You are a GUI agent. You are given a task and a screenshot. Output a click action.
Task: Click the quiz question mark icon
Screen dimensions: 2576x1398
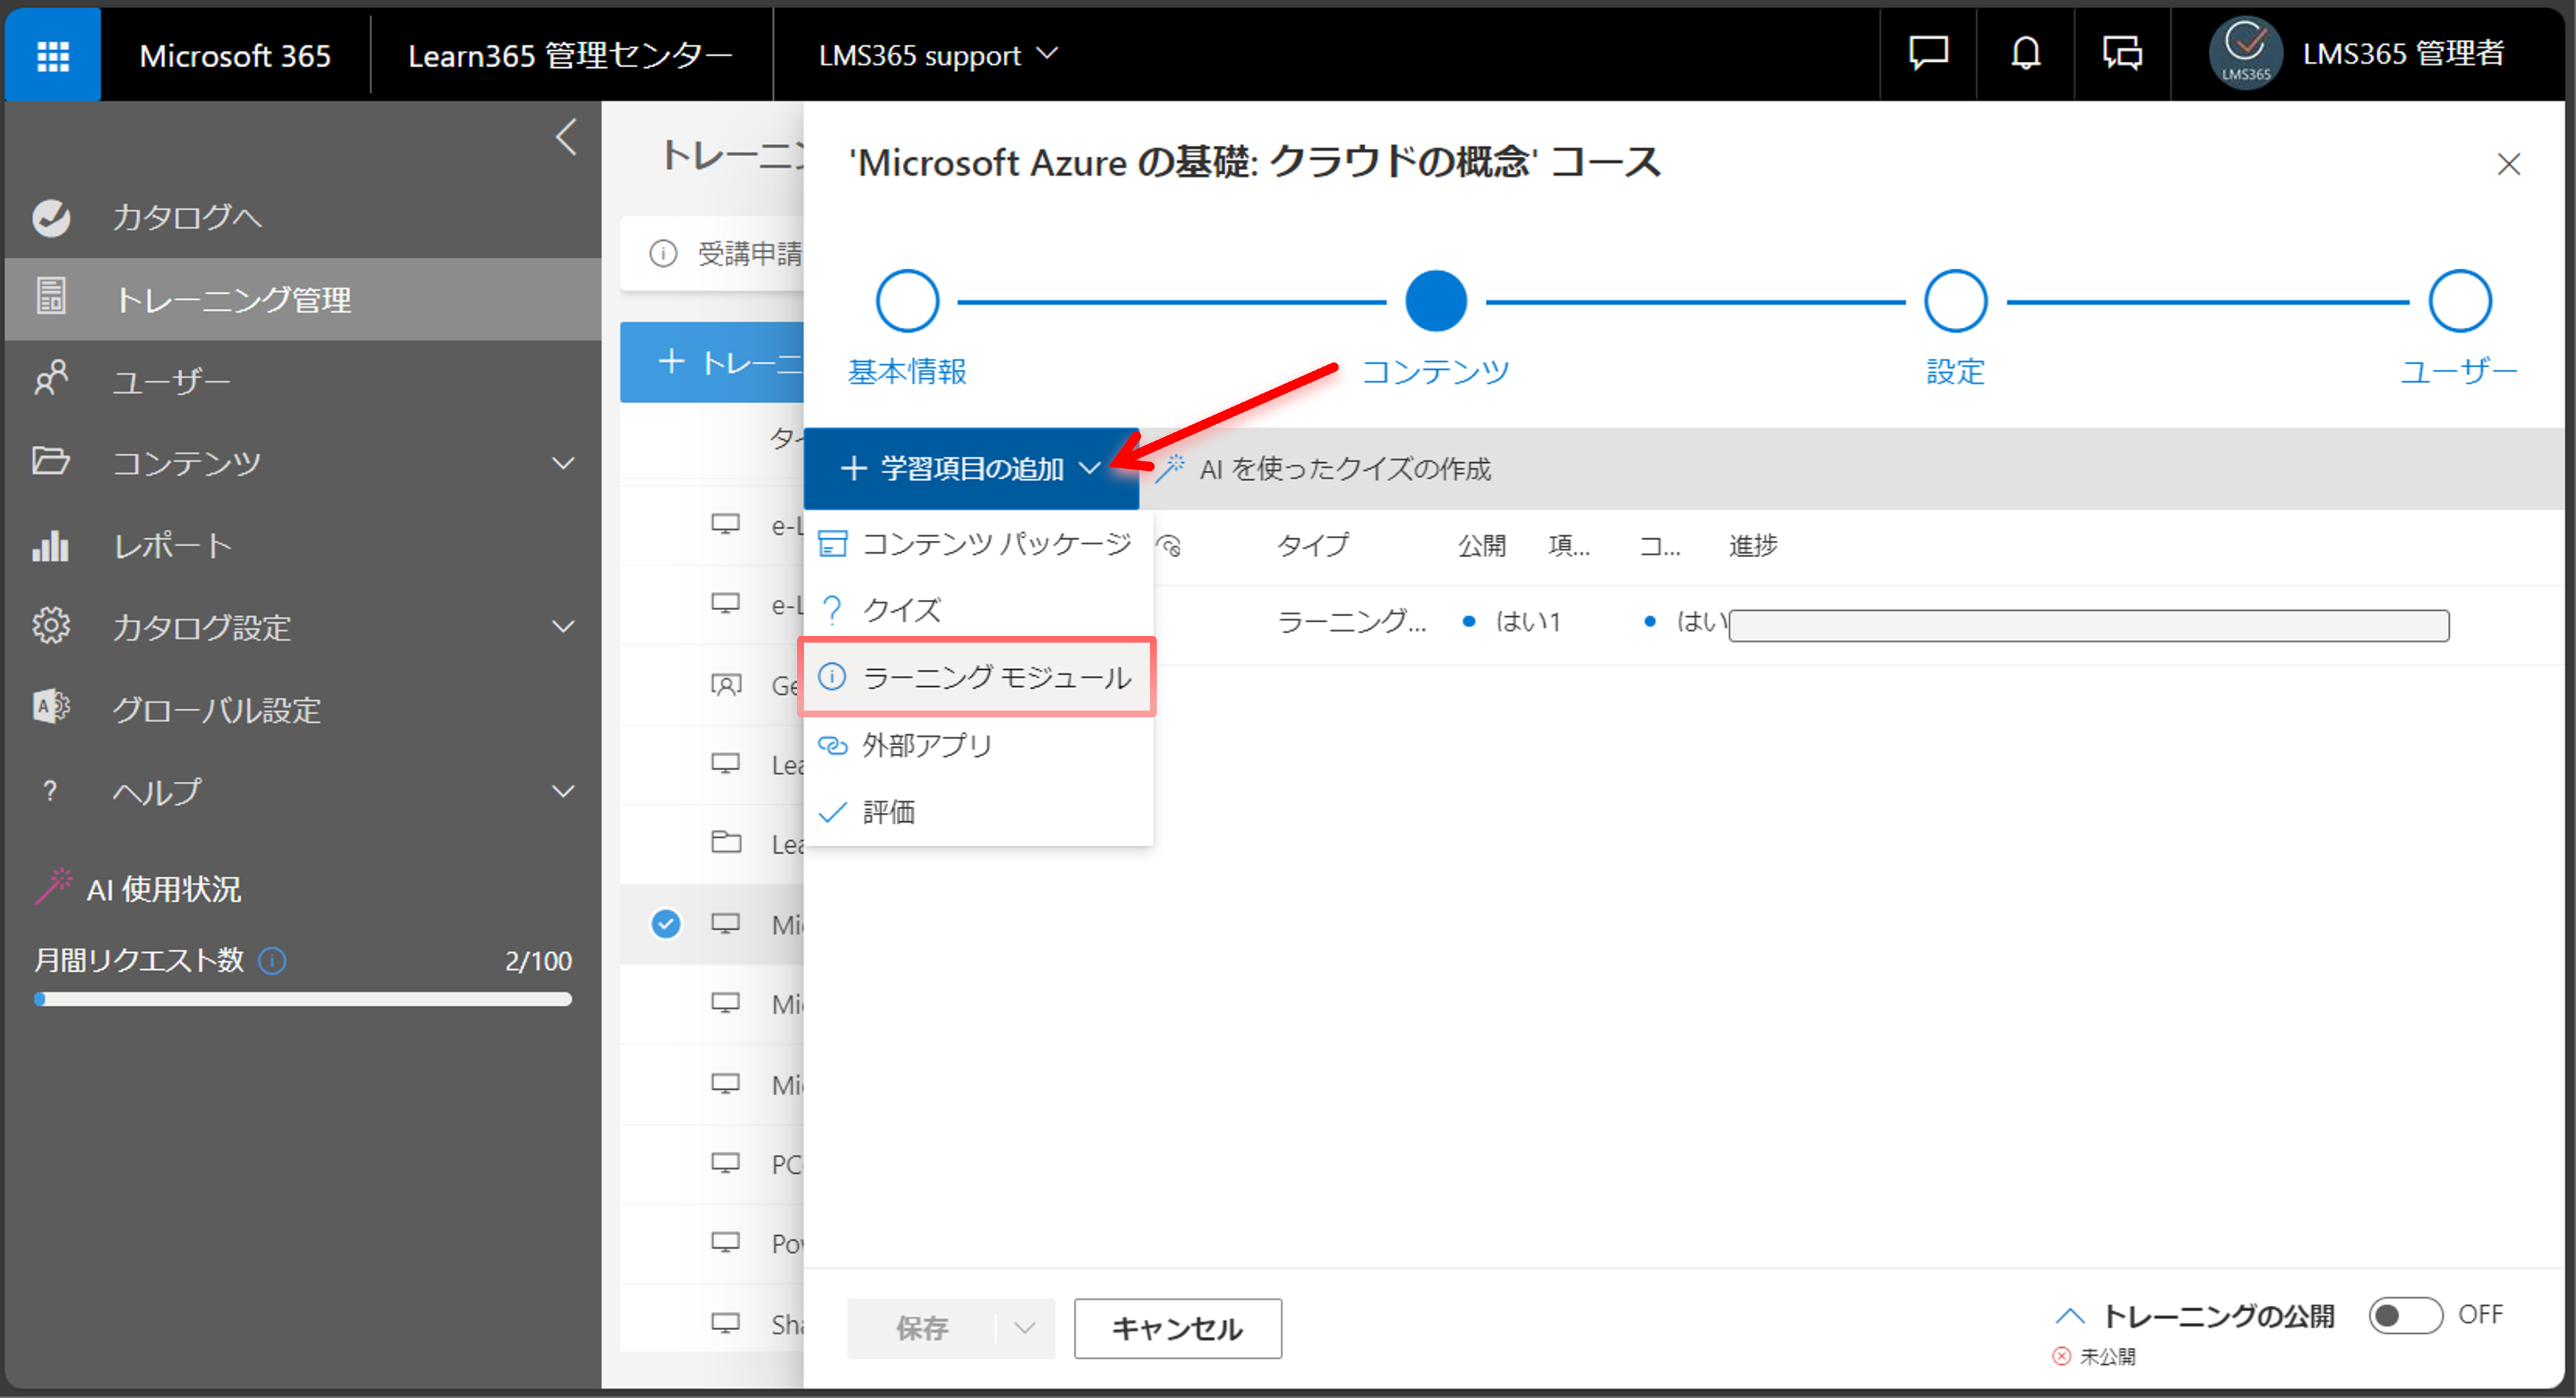(833, 609)
